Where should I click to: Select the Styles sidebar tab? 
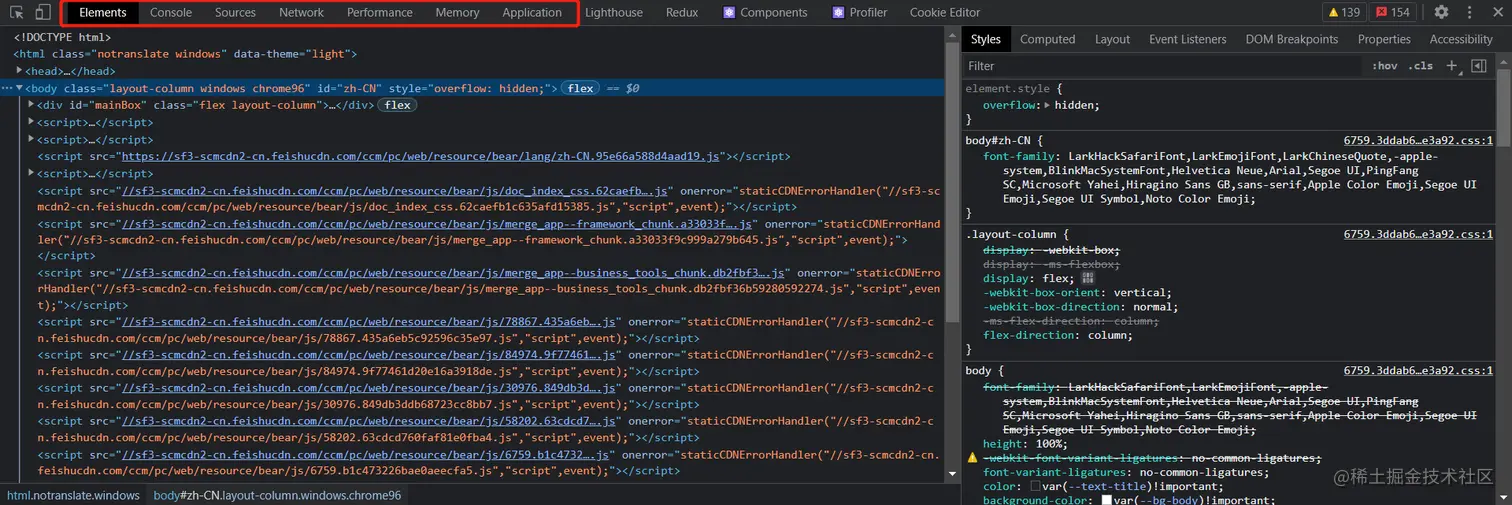click(x=985, y=39)
